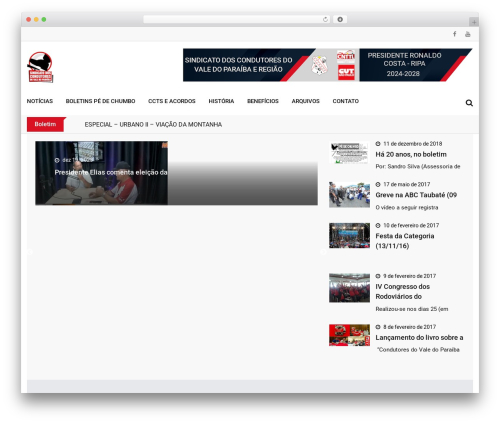Click the red Boletim label button

[x=46, y=124]
